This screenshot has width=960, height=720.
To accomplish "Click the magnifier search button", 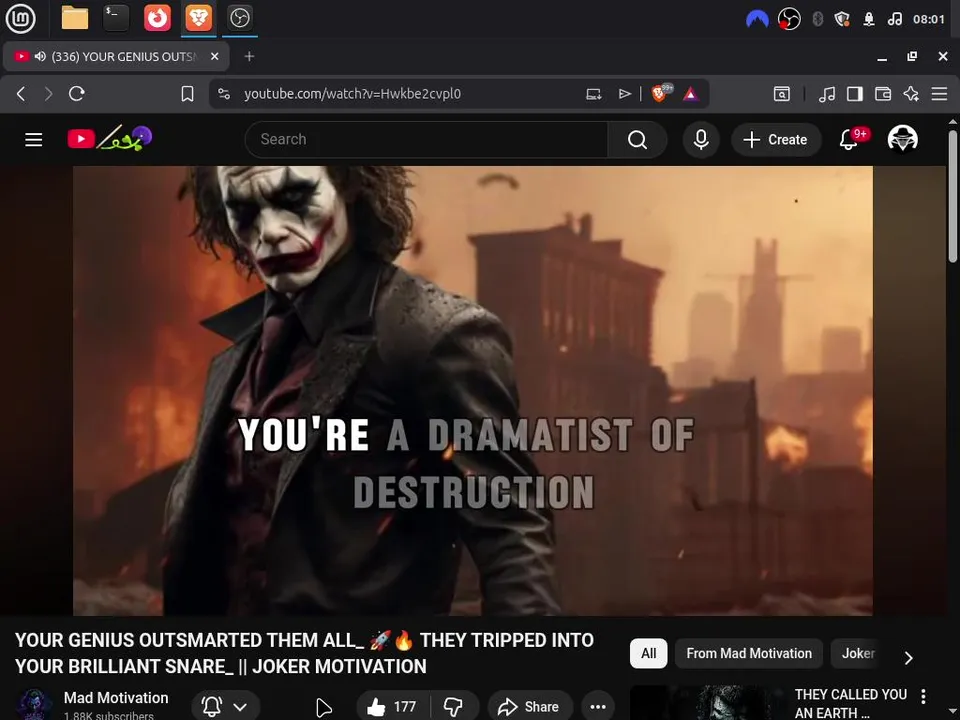I will 637,140.
